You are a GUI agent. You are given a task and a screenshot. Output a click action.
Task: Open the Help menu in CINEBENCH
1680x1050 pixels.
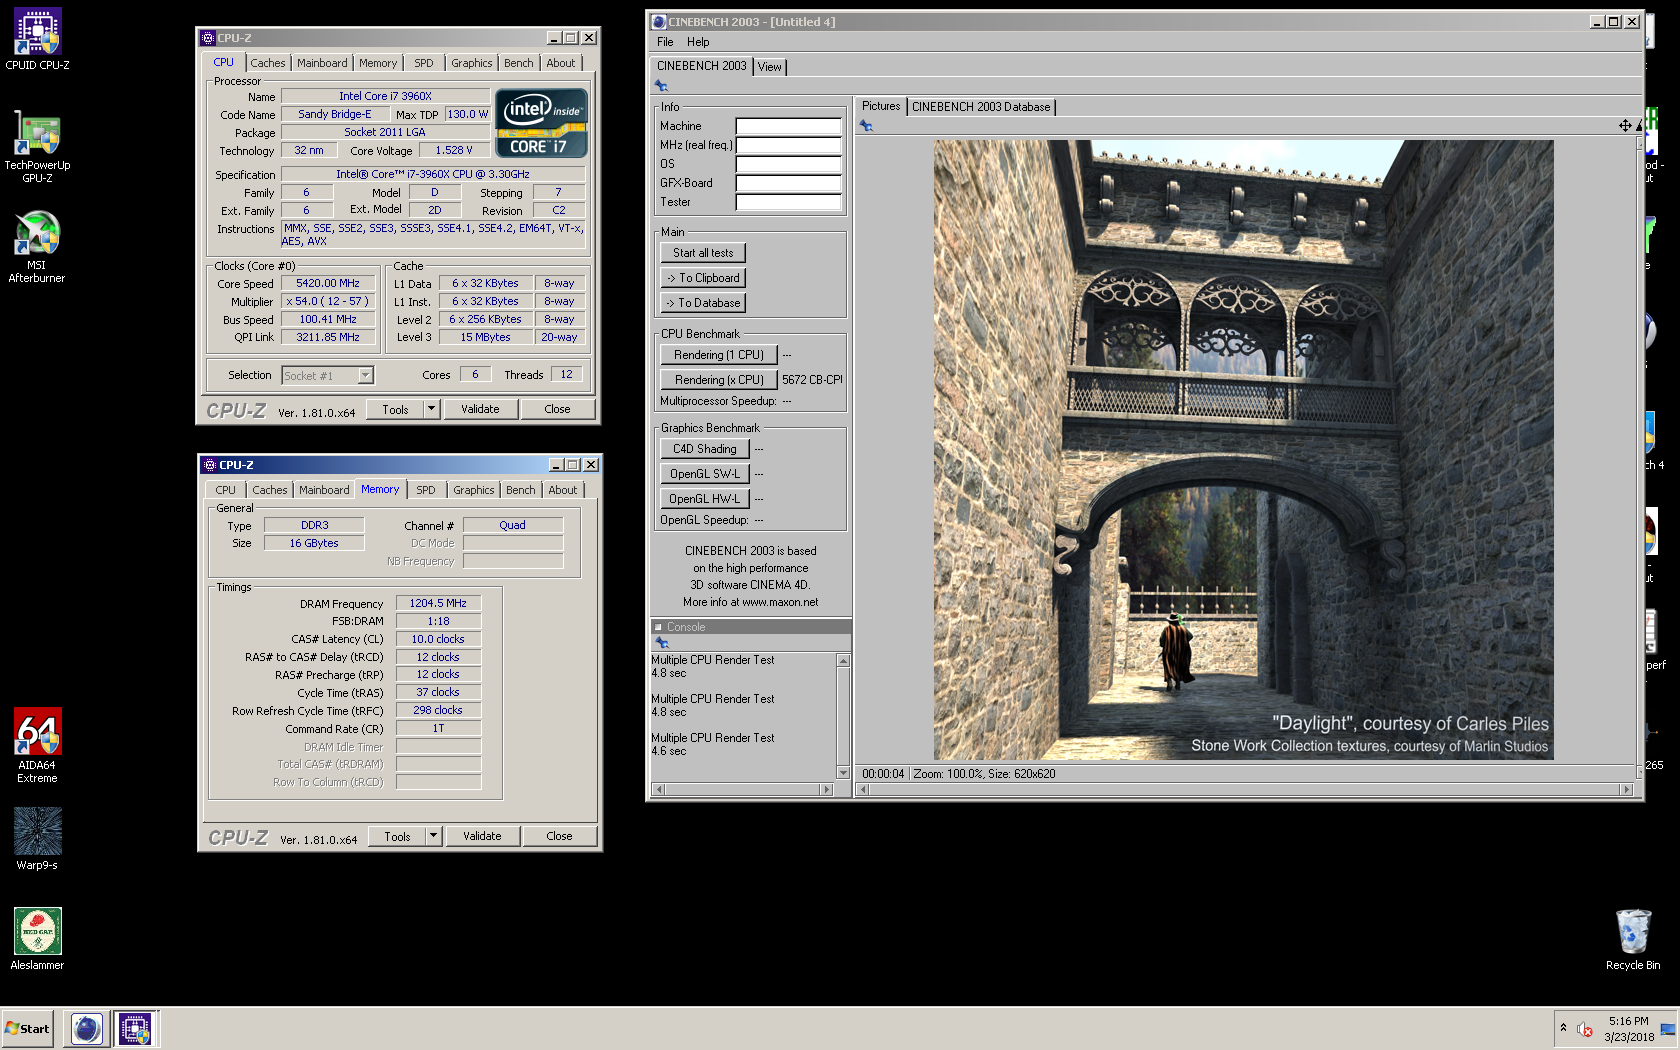tap(698, 42)
